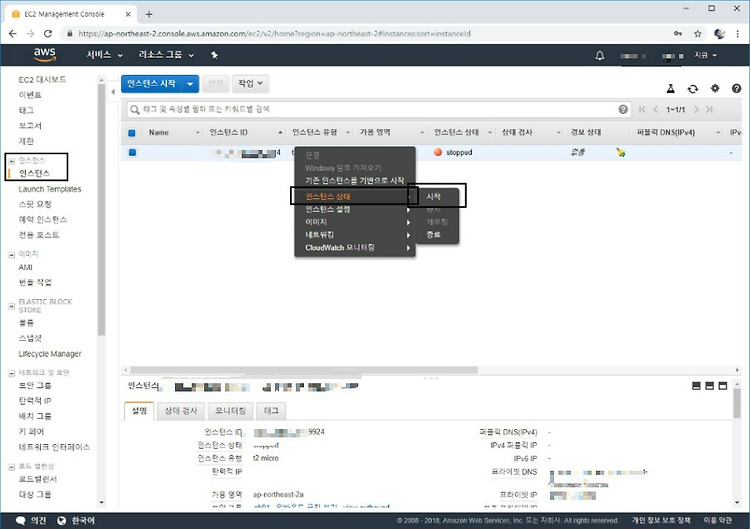Go back in browser history
This screenshot has height=529, width=750.
tap(13, 33)
